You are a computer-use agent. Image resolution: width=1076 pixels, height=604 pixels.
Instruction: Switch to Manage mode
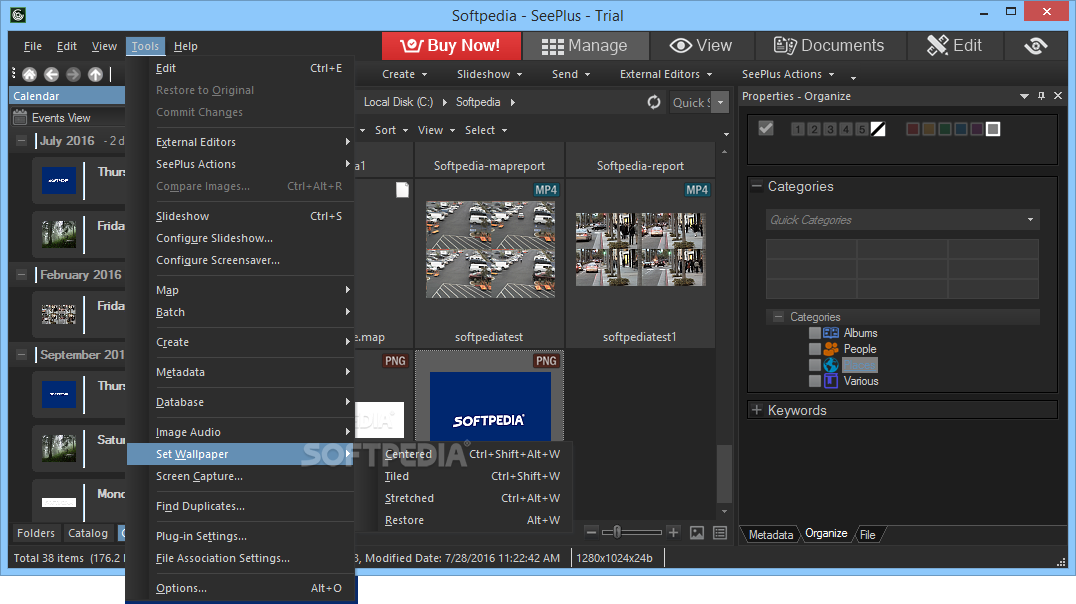(585, 46)
